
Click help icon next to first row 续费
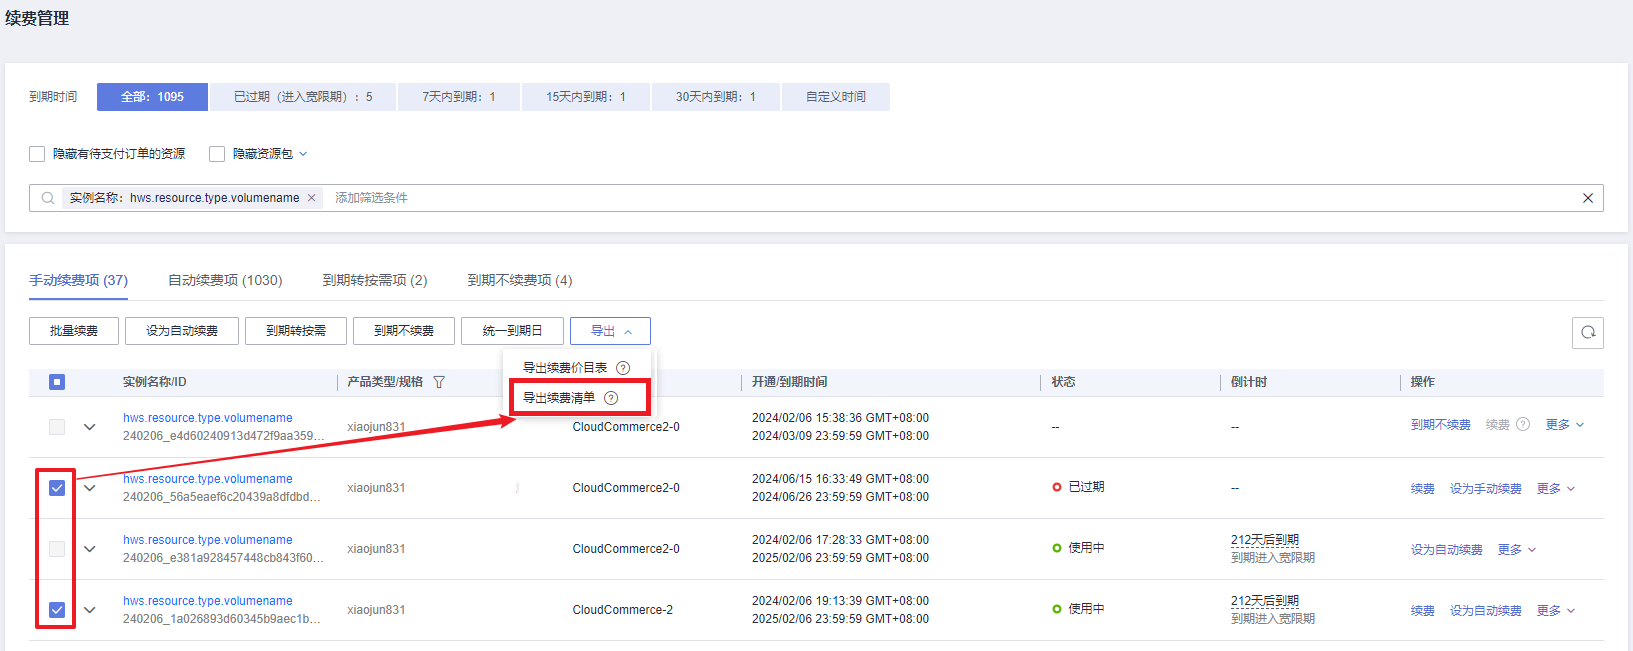click(x=1522, y=424)
